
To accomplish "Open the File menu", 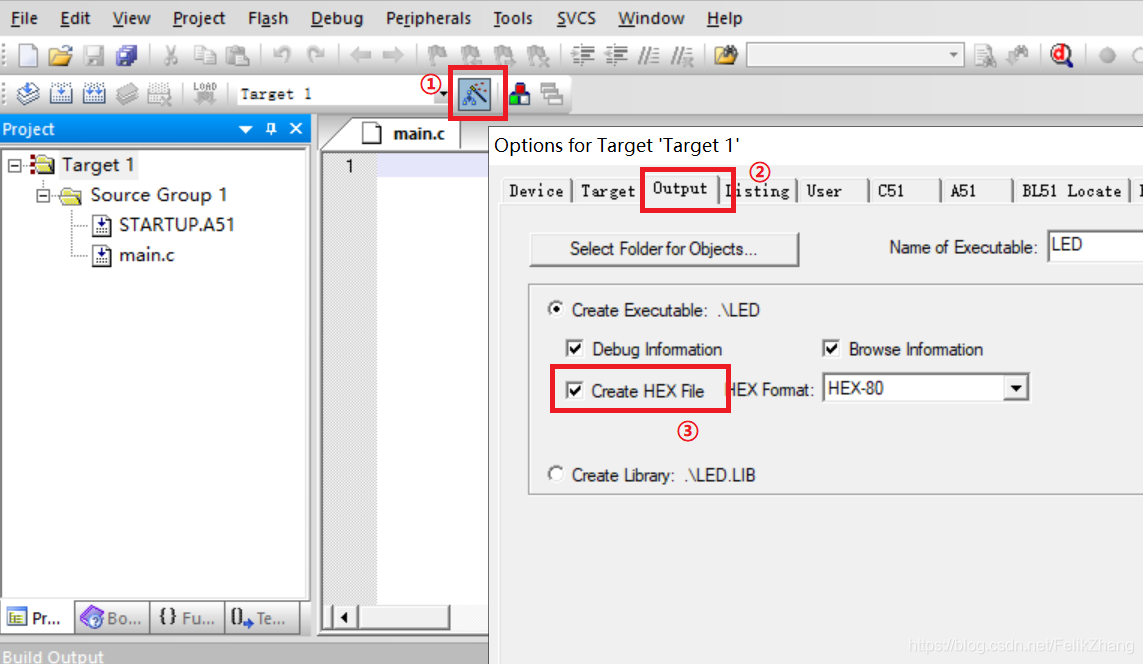I will coord(24,18).
